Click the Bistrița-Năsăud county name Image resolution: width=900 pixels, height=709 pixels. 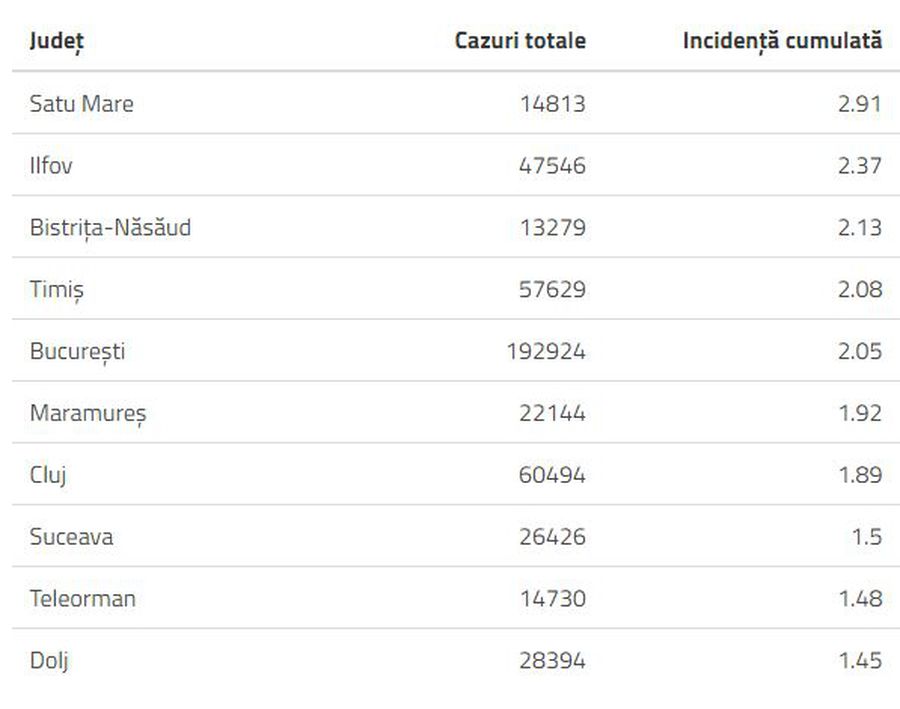point(110,228)
